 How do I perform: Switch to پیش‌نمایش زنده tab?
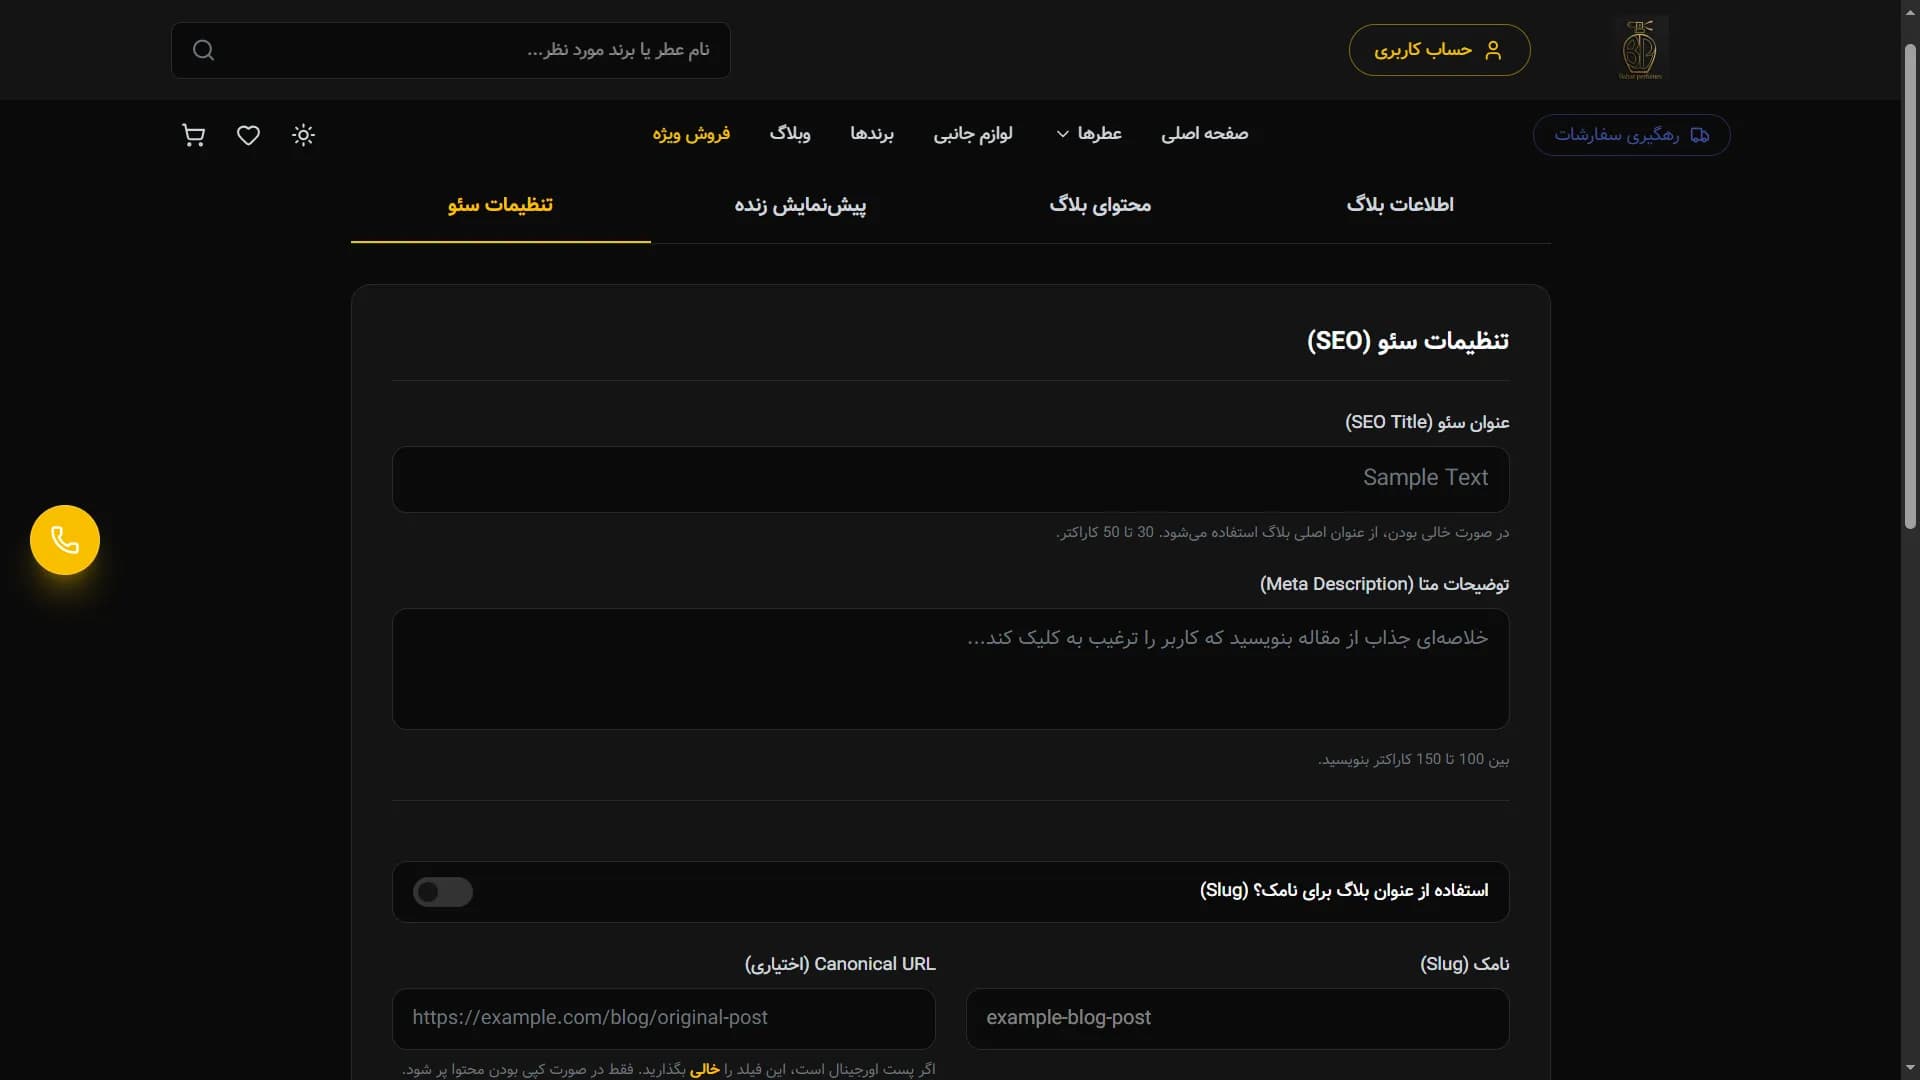(x=800, y=205)
